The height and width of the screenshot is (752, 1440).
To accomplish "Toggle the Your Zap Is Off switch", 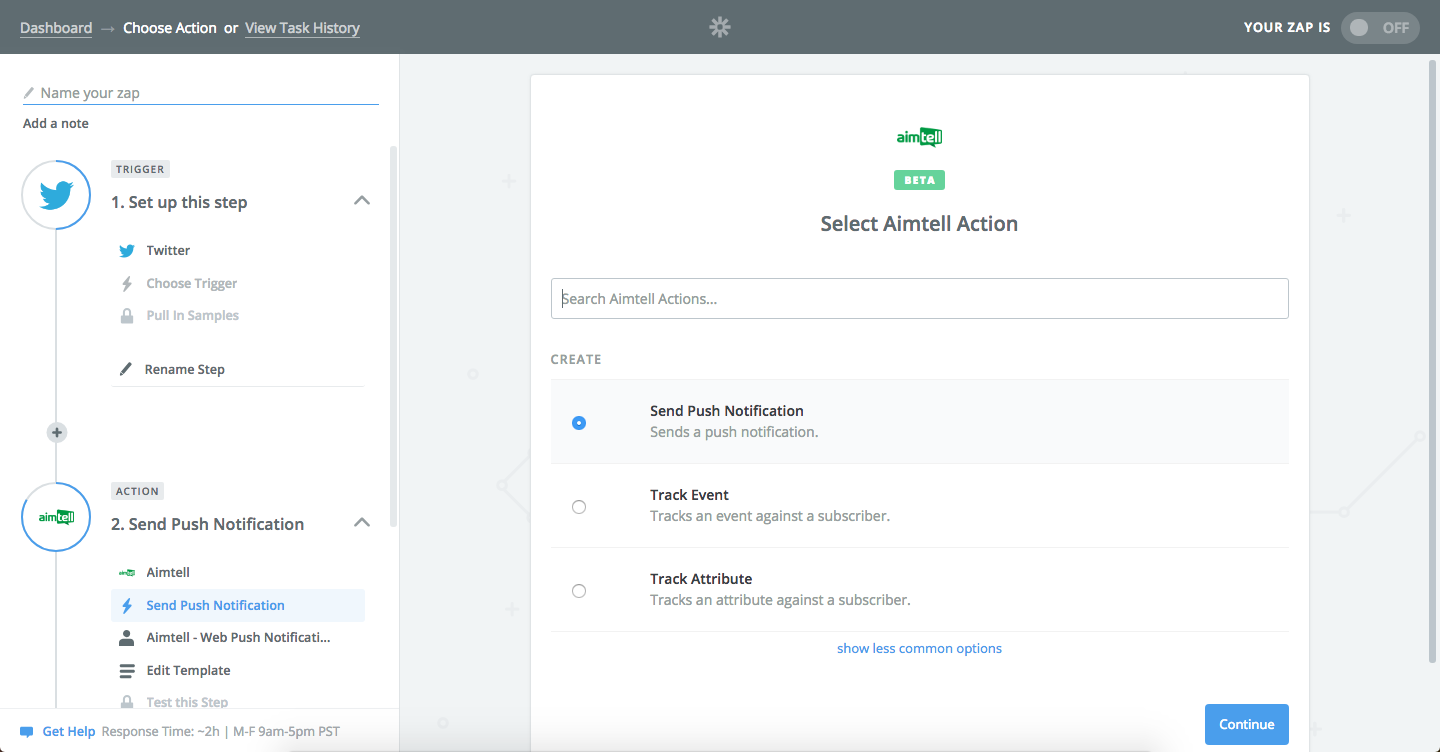I will (1380, 28).
